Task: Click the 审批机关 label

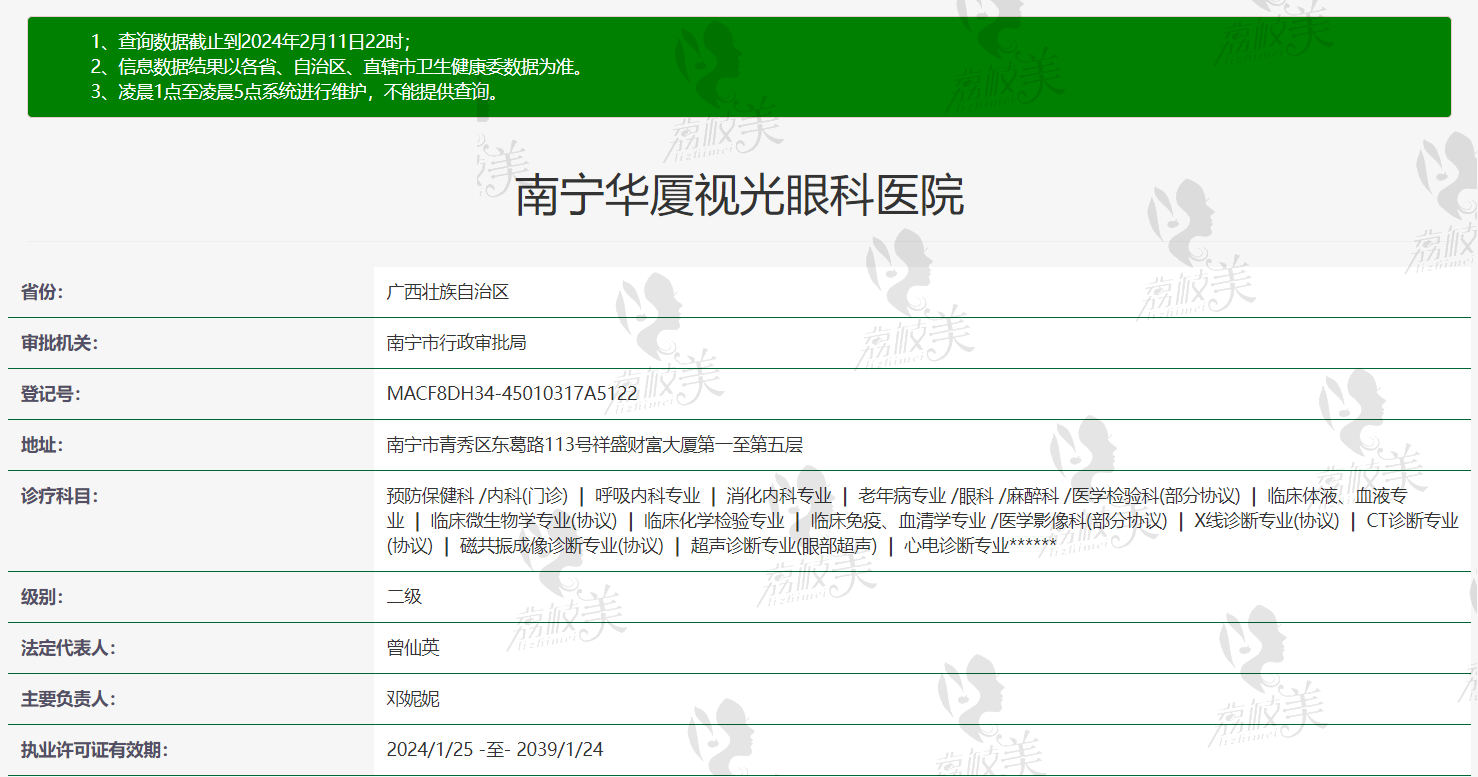Action: click(x=60, y=343)
